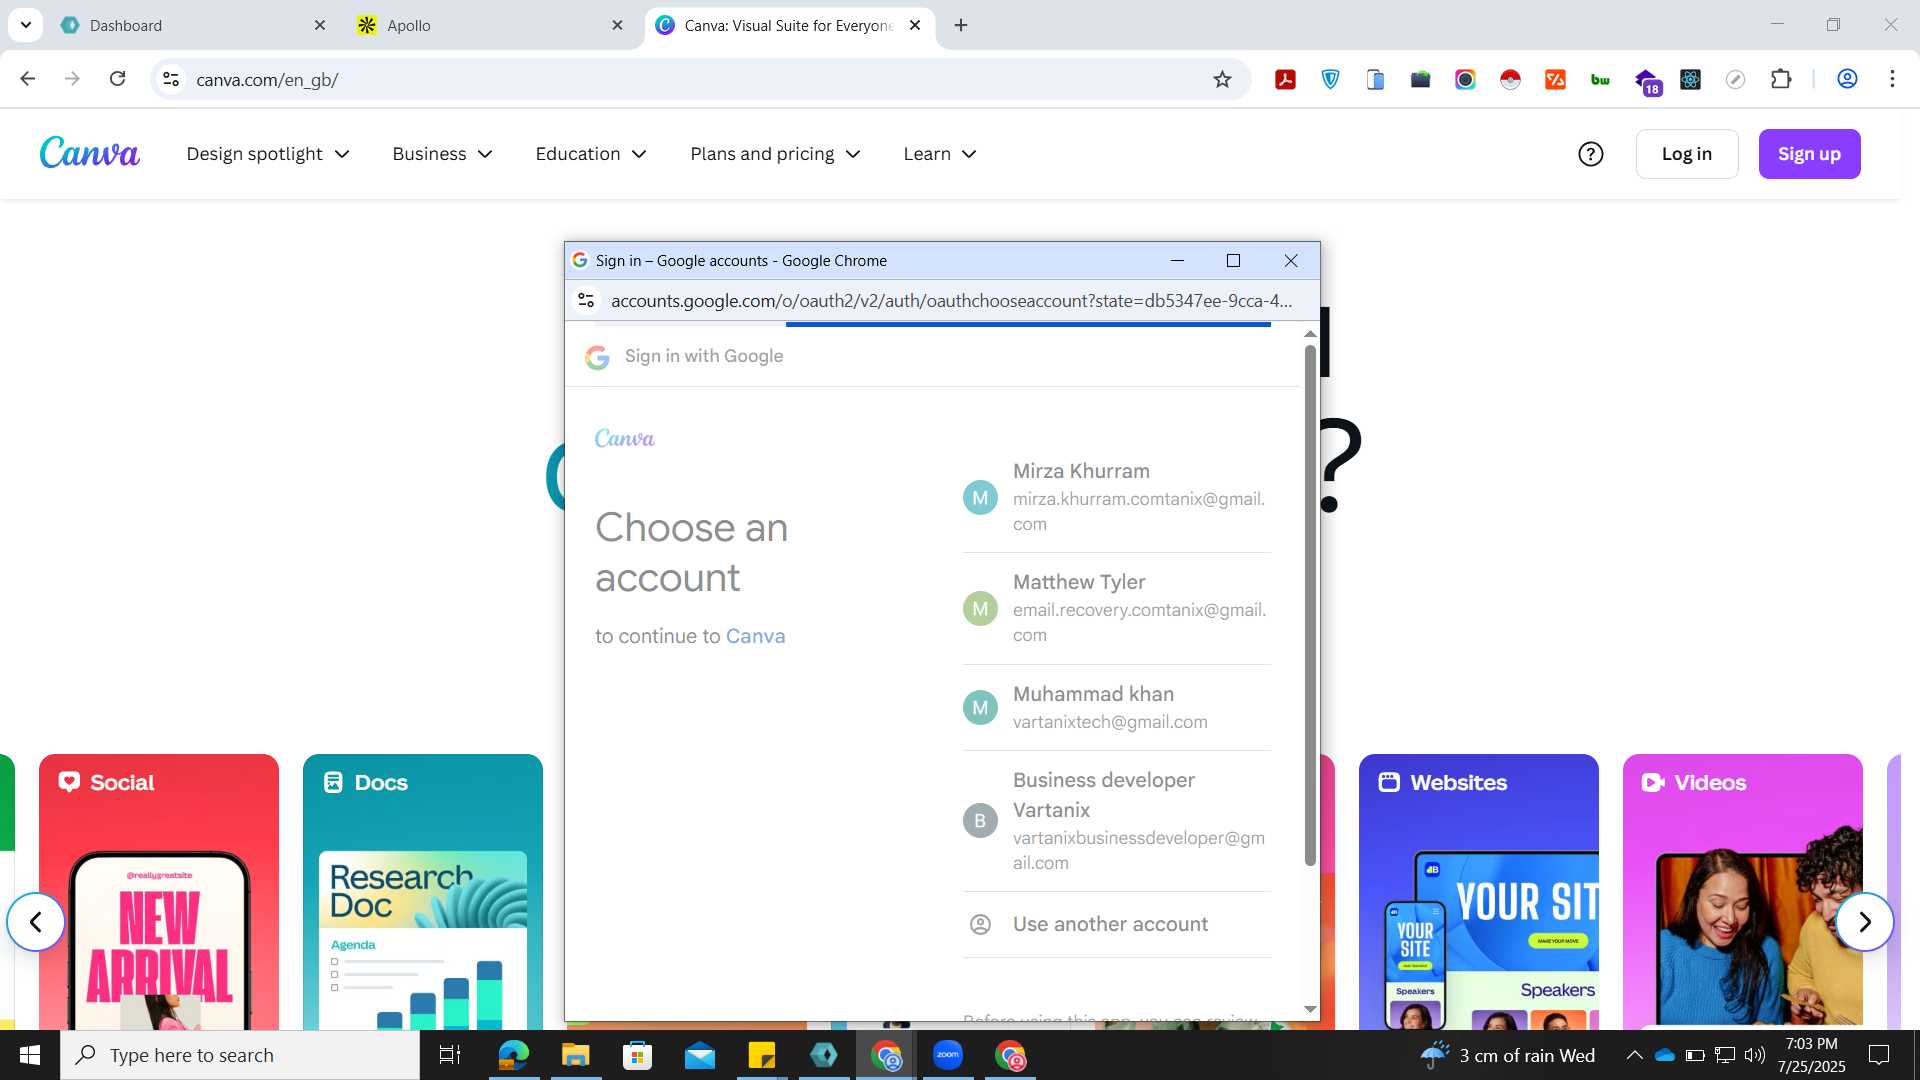Choose Matthew Tyler account
1920x1080 pixels.
point(1116,608)
